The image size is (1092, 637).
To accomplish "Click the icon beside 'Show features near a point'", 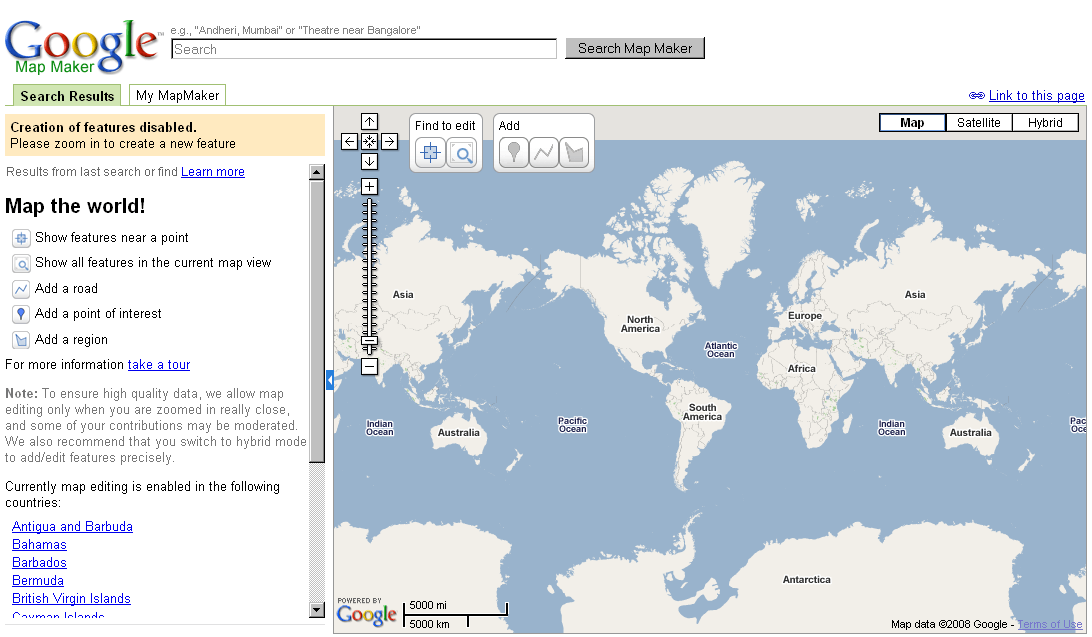I will (x=22, y=238).
